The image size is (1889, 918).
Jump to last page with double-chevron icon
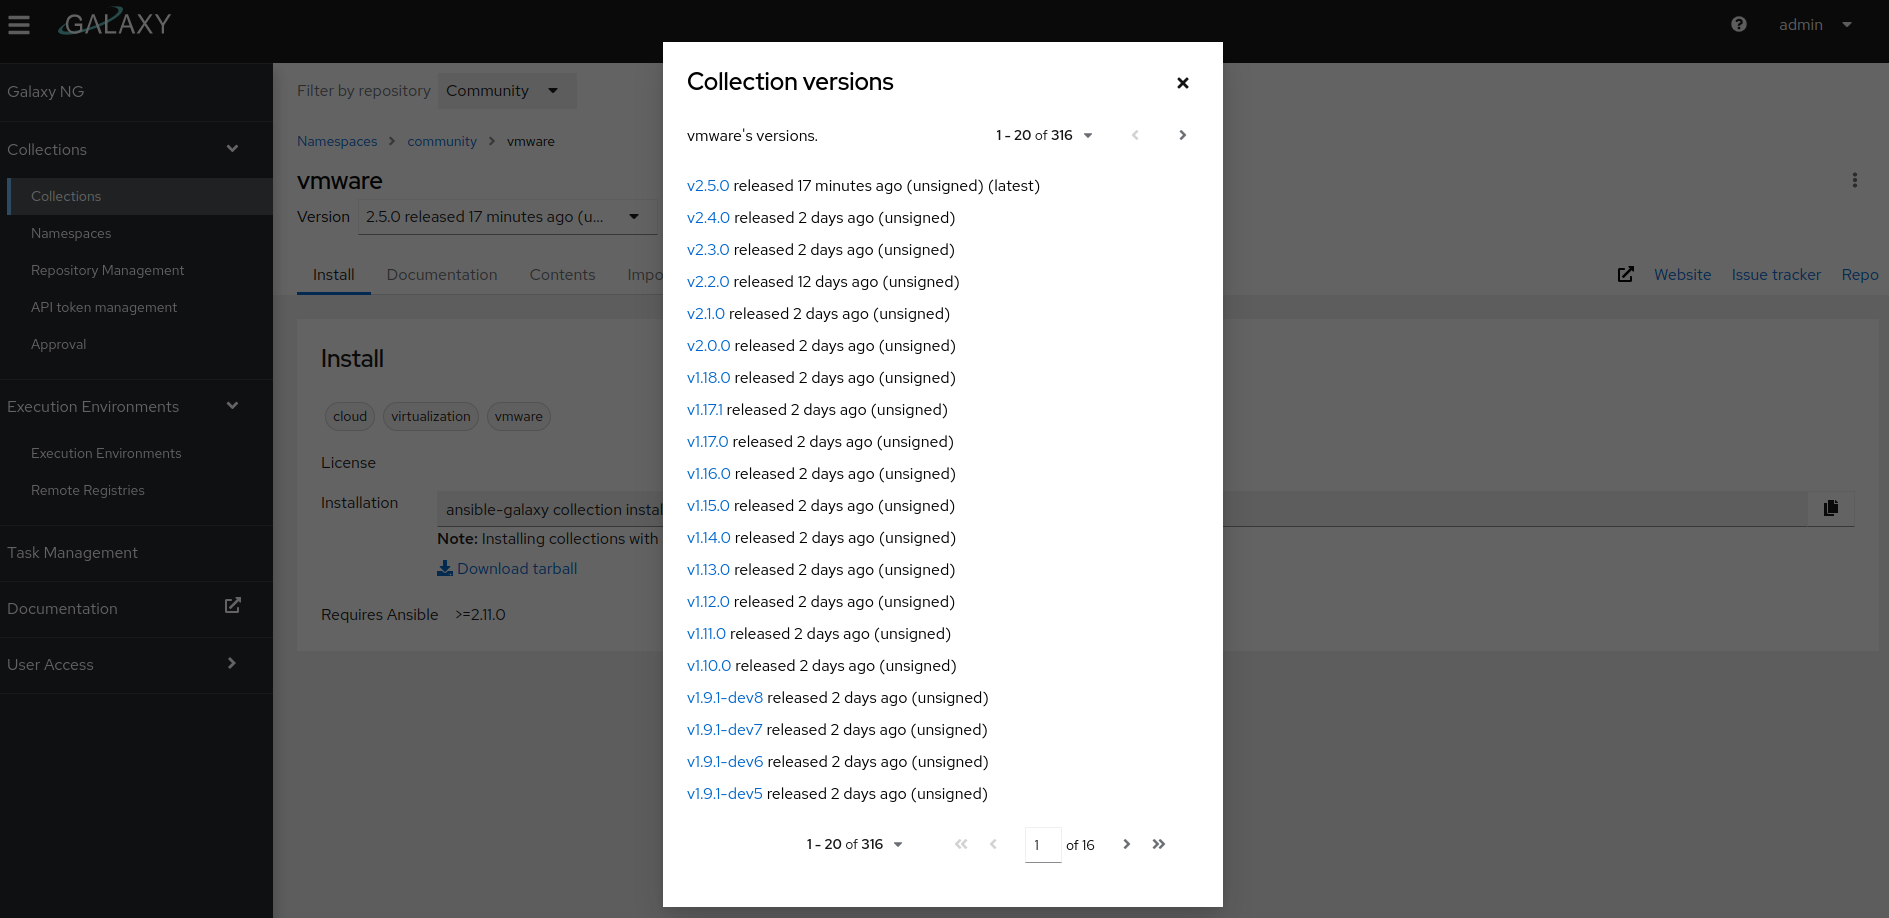tap(1159, 844)
